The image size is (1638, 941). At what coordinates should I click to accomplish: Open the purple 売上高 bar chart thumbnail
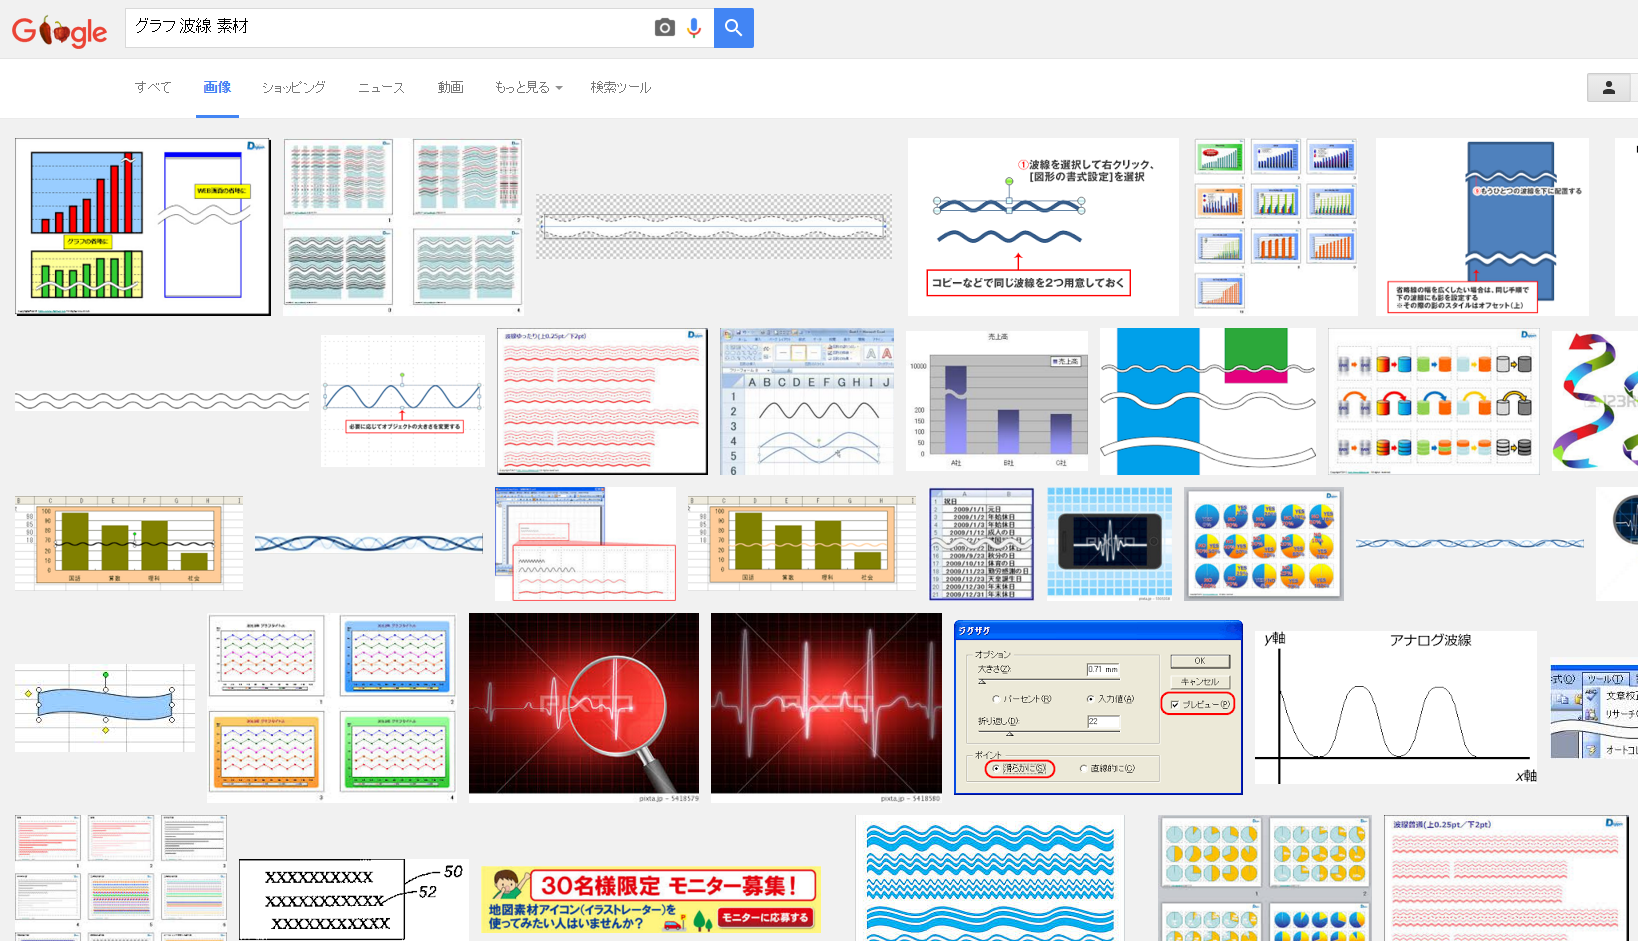click(x=997, y=401)
